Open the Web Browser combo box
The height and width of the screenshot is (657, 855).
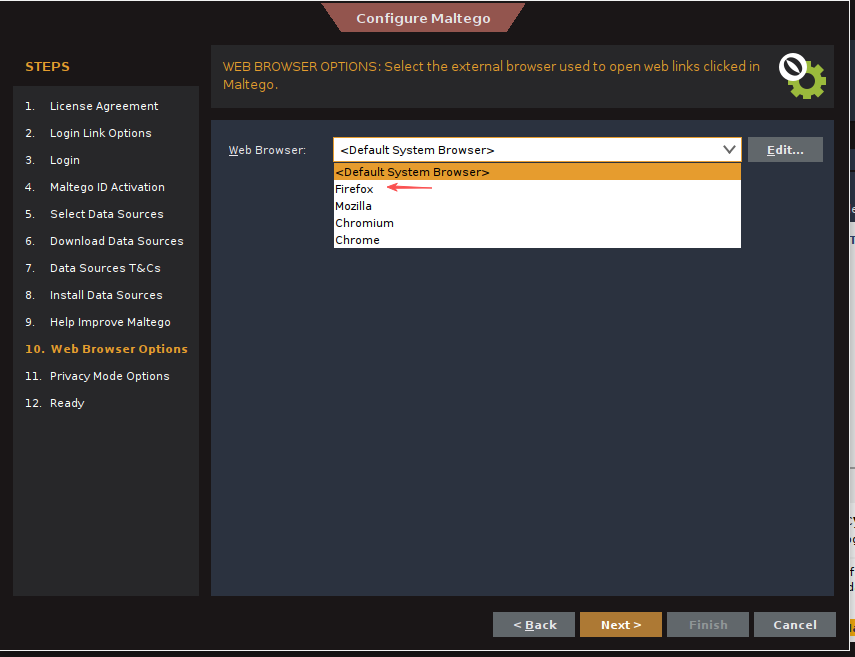(537, 149)
